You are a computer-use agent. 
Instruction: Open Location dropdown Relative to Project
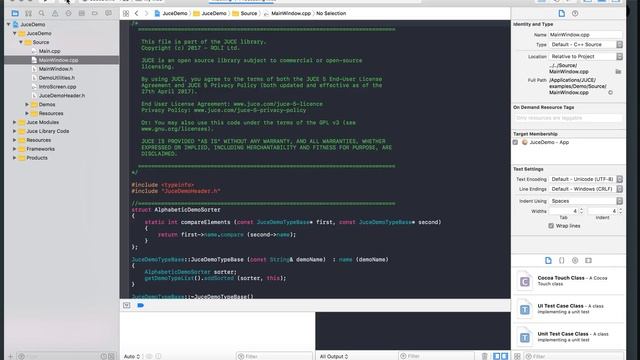pos(586,56)
